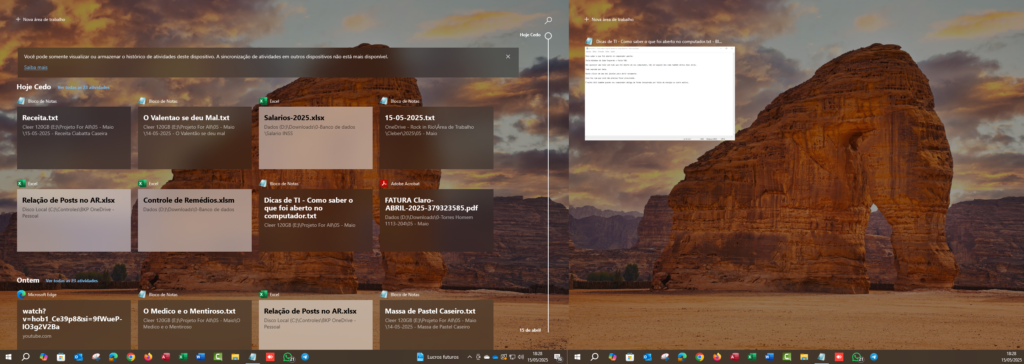Screen dimensions: 1024x364
Task: Open WhatsApp on the primary monitor's taskbar
Action: (288, 357)
